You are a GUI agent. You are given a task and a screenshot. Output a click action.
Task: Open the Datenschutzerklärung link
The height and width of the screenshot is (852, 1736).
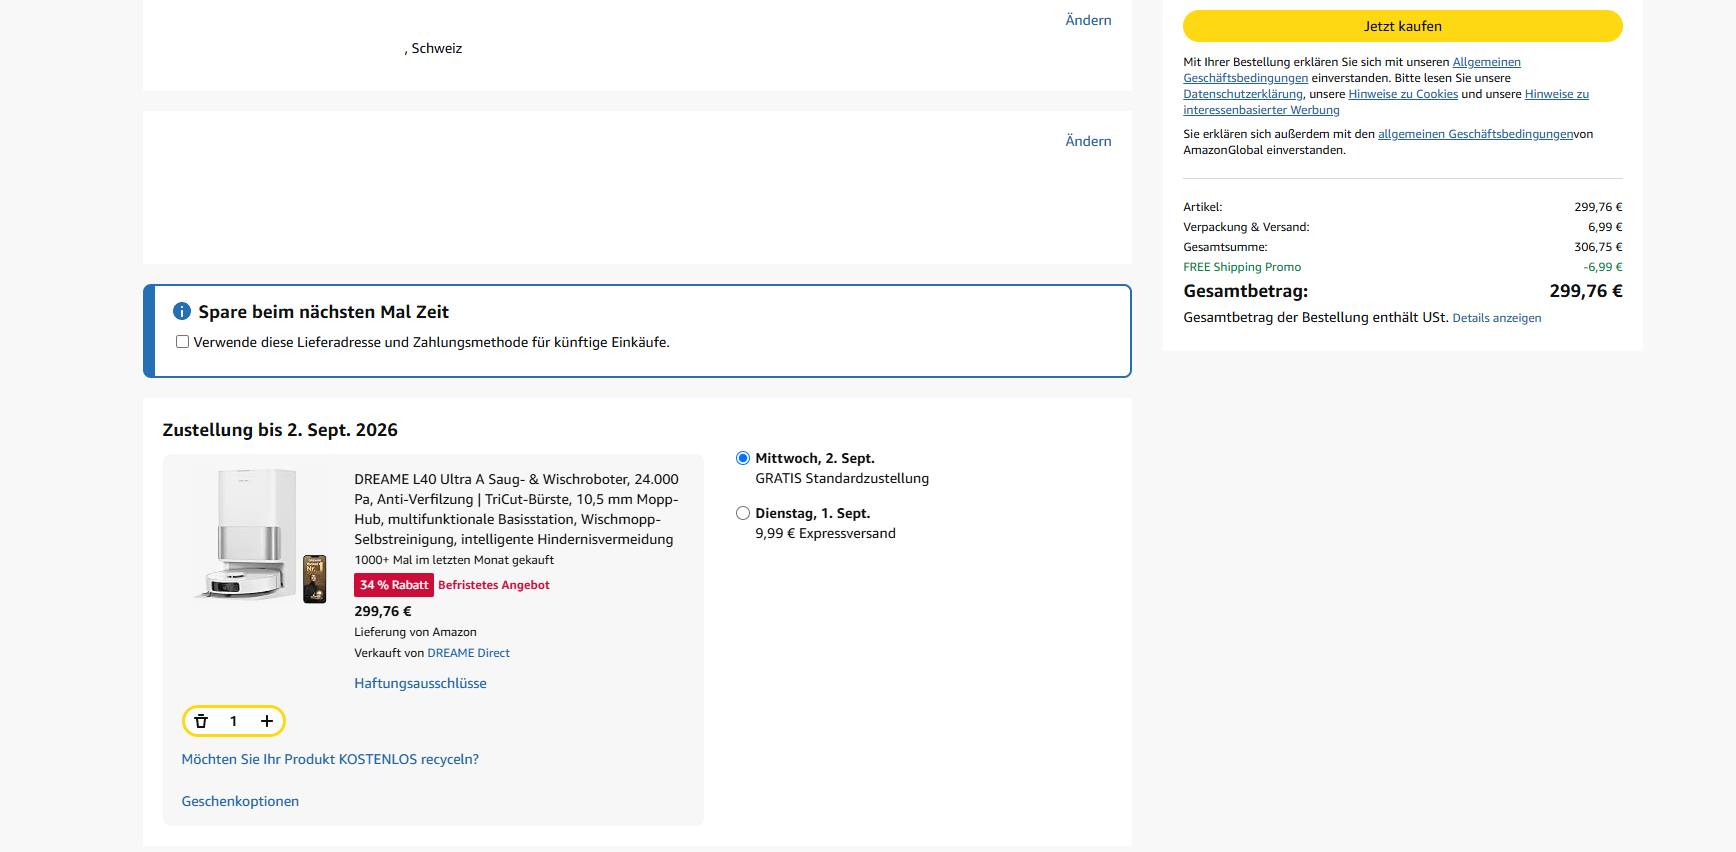pyautogui.click(x=1243, y=94)
